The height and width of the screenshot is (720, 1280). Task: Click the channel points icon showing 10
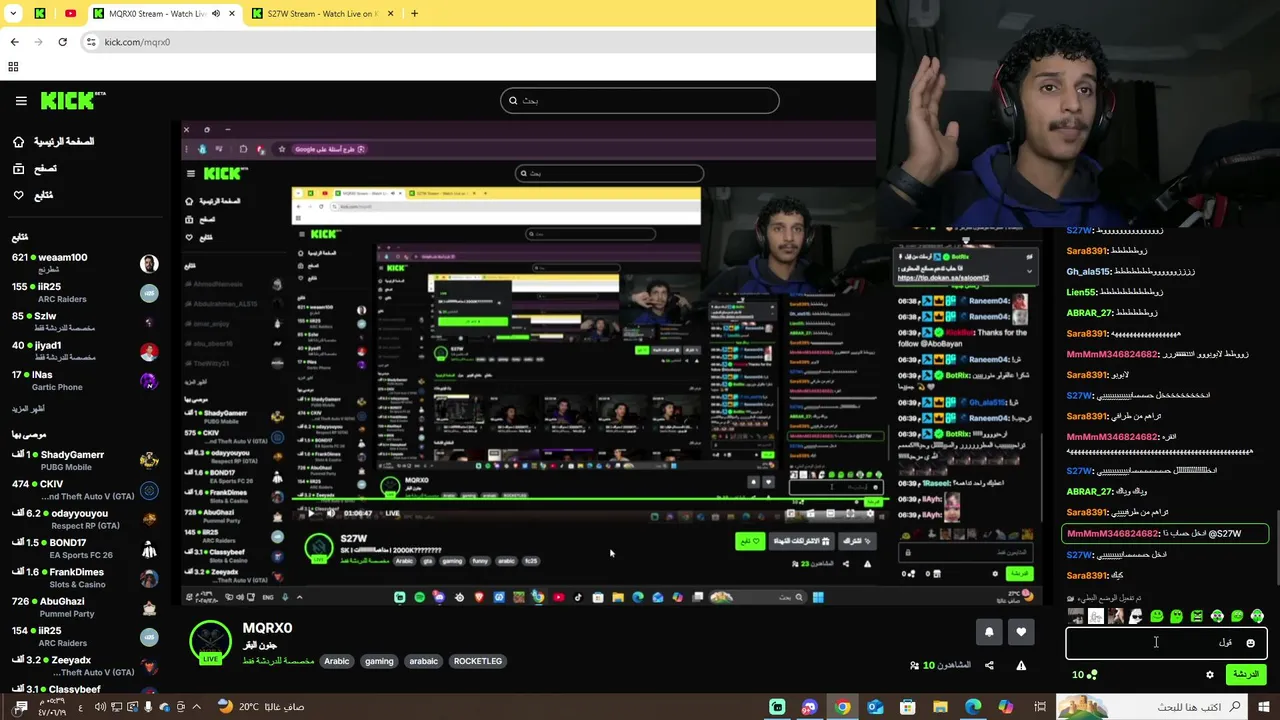(x=1084, y=675)
